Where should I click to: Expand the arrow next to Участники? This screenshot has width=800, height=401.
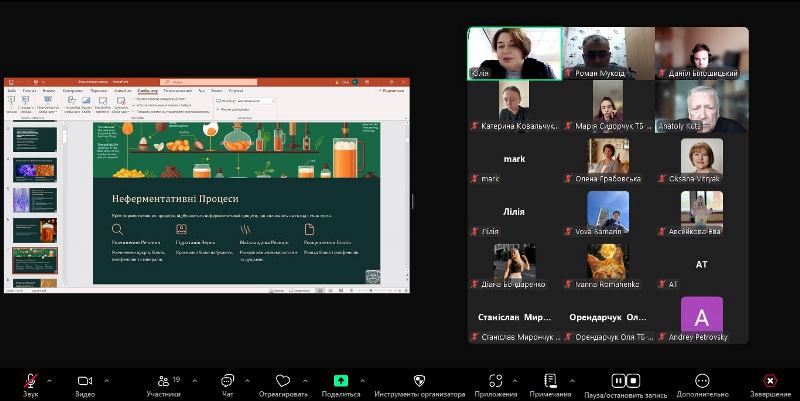click(x=189, y=380)
